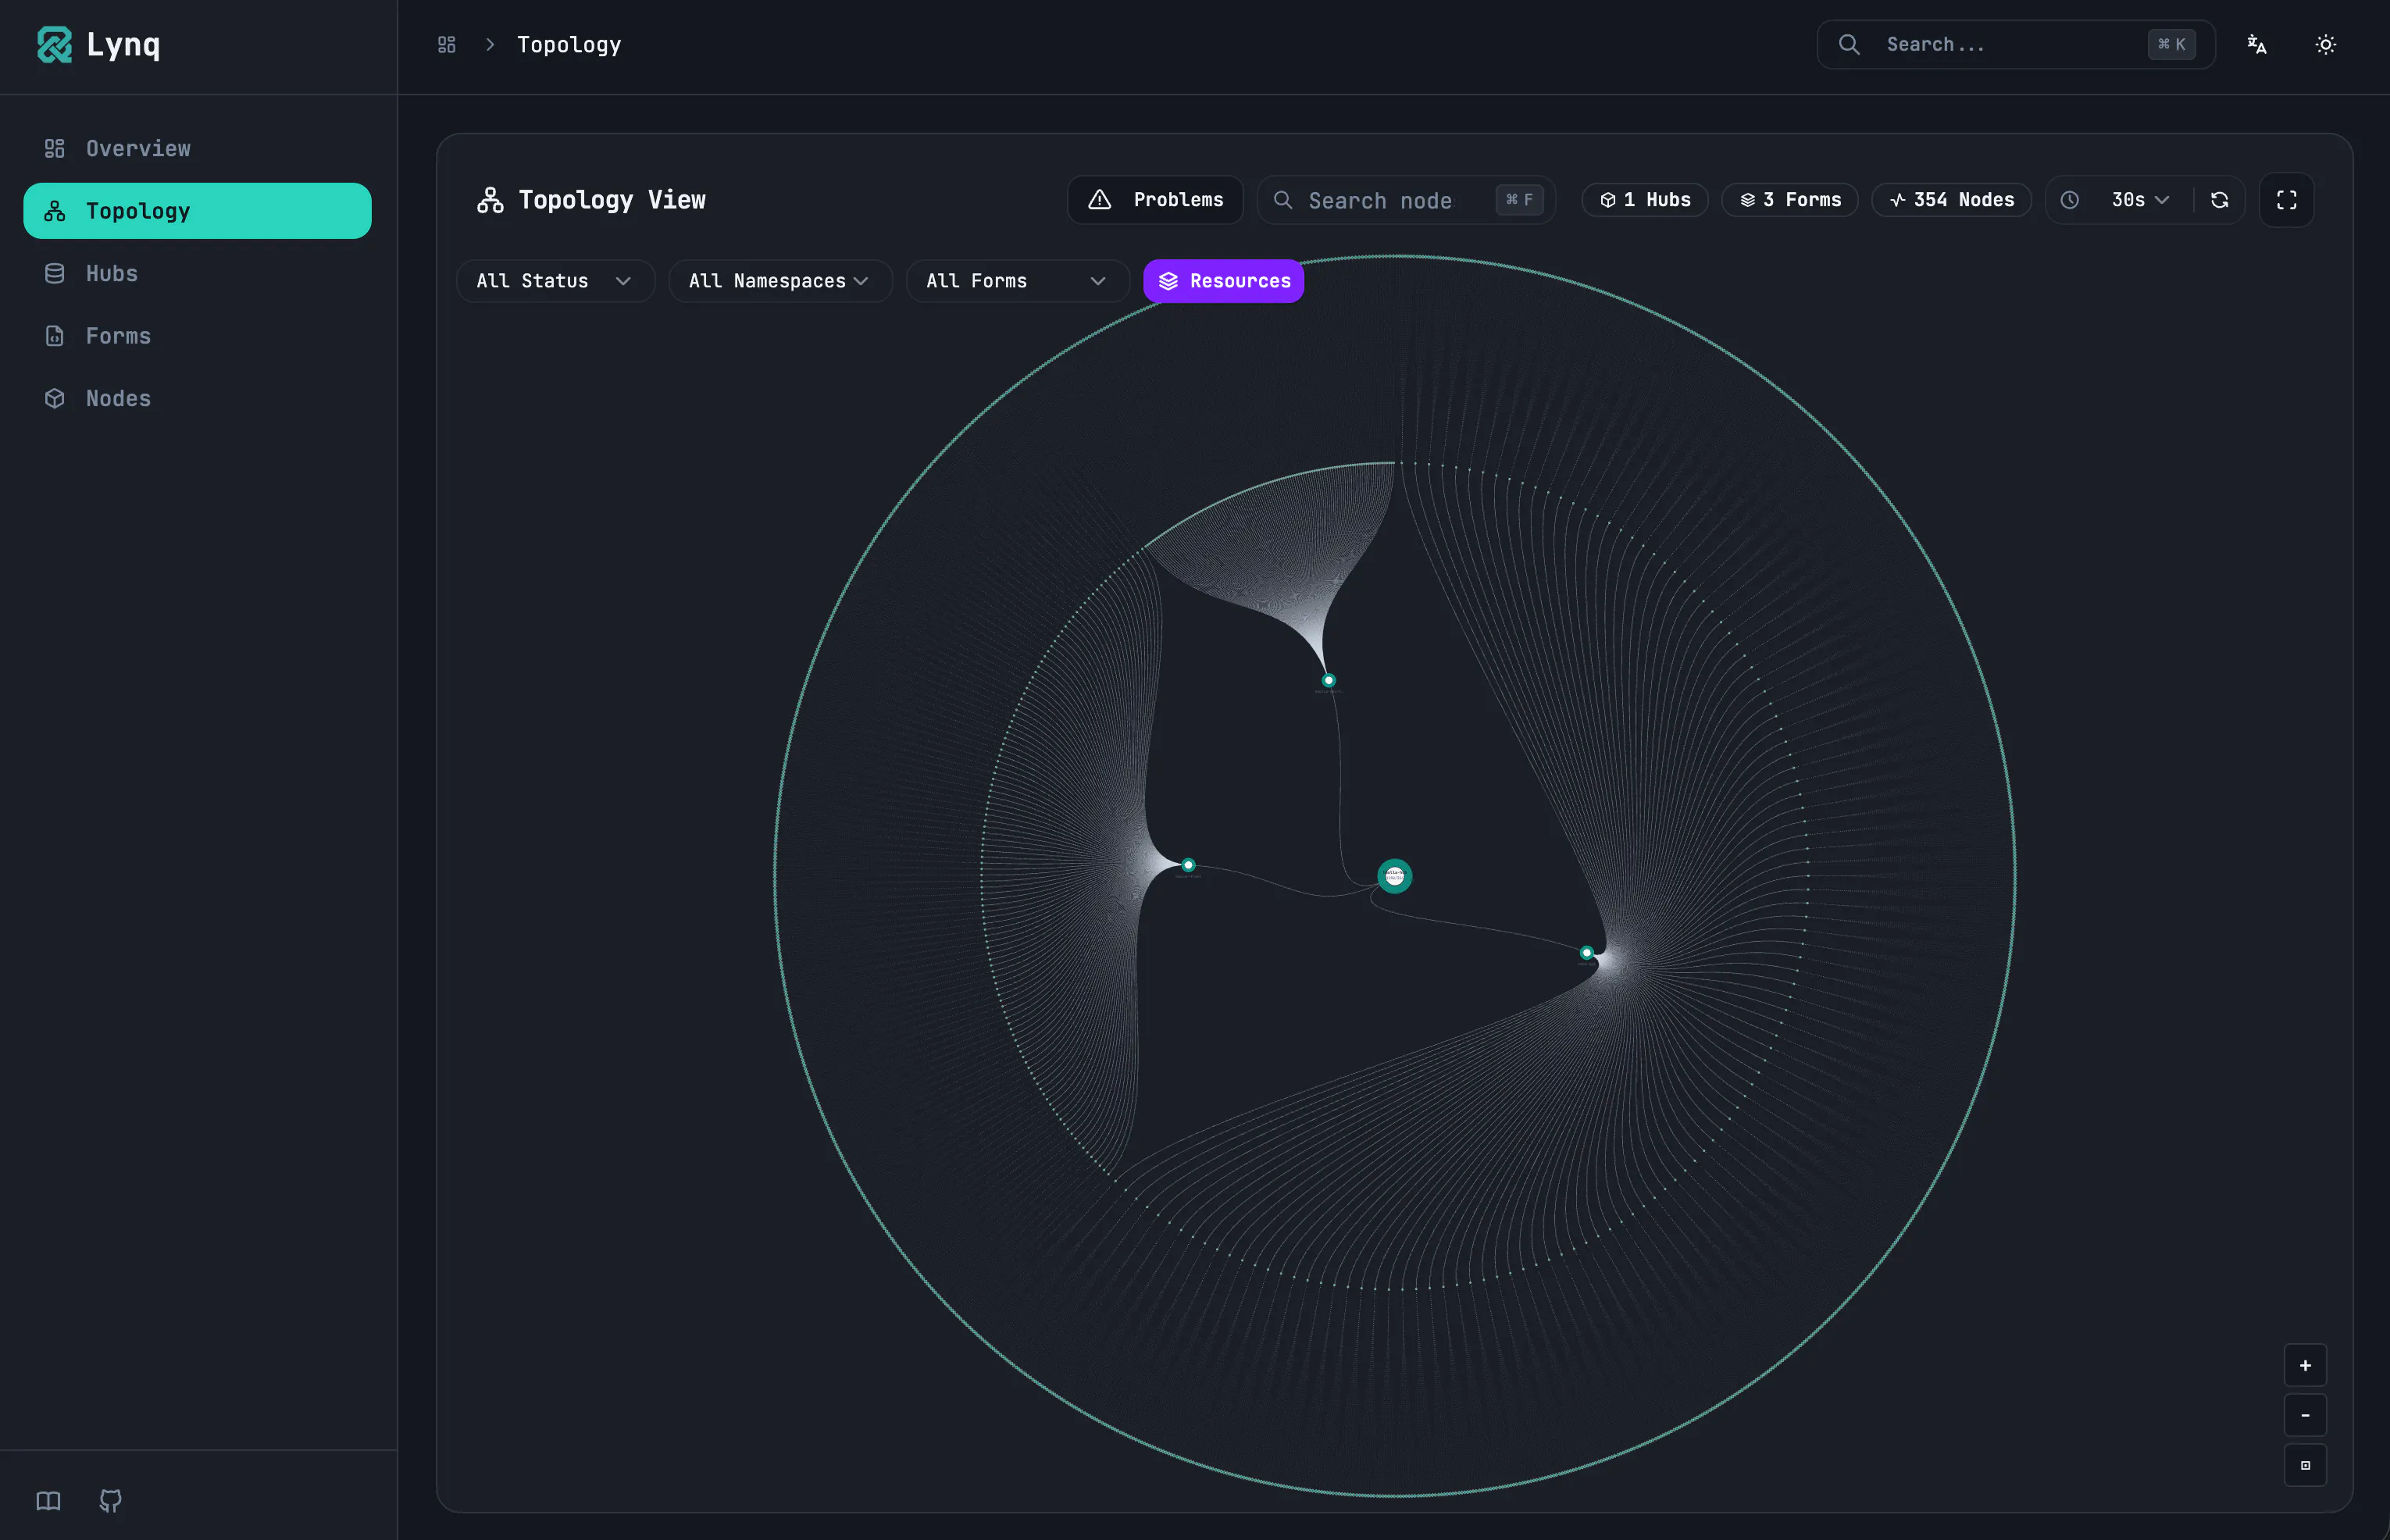The width and height of the screenshot is (2390, 1540).
Task: Open Forms from the sidebar
Action: (x=197, y=336)
